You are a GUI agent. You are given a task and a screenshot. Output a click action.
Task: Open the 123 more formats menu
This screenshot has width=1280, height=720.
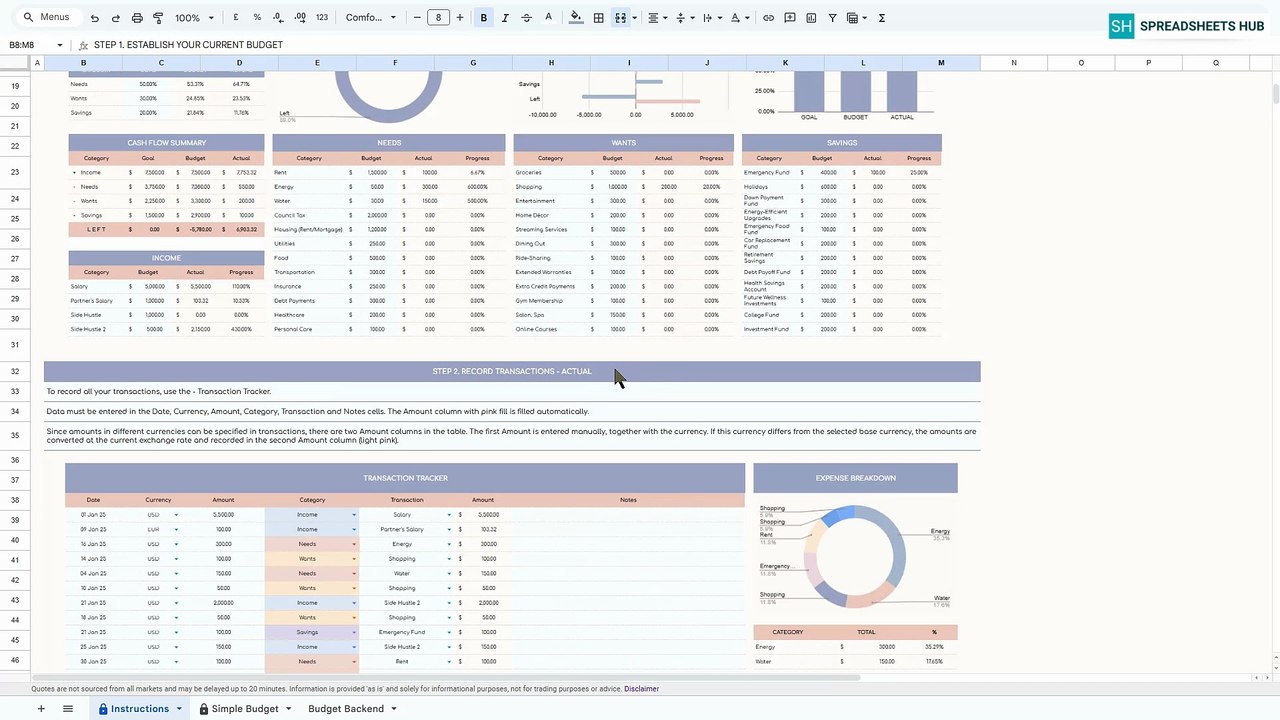[322, 18]
